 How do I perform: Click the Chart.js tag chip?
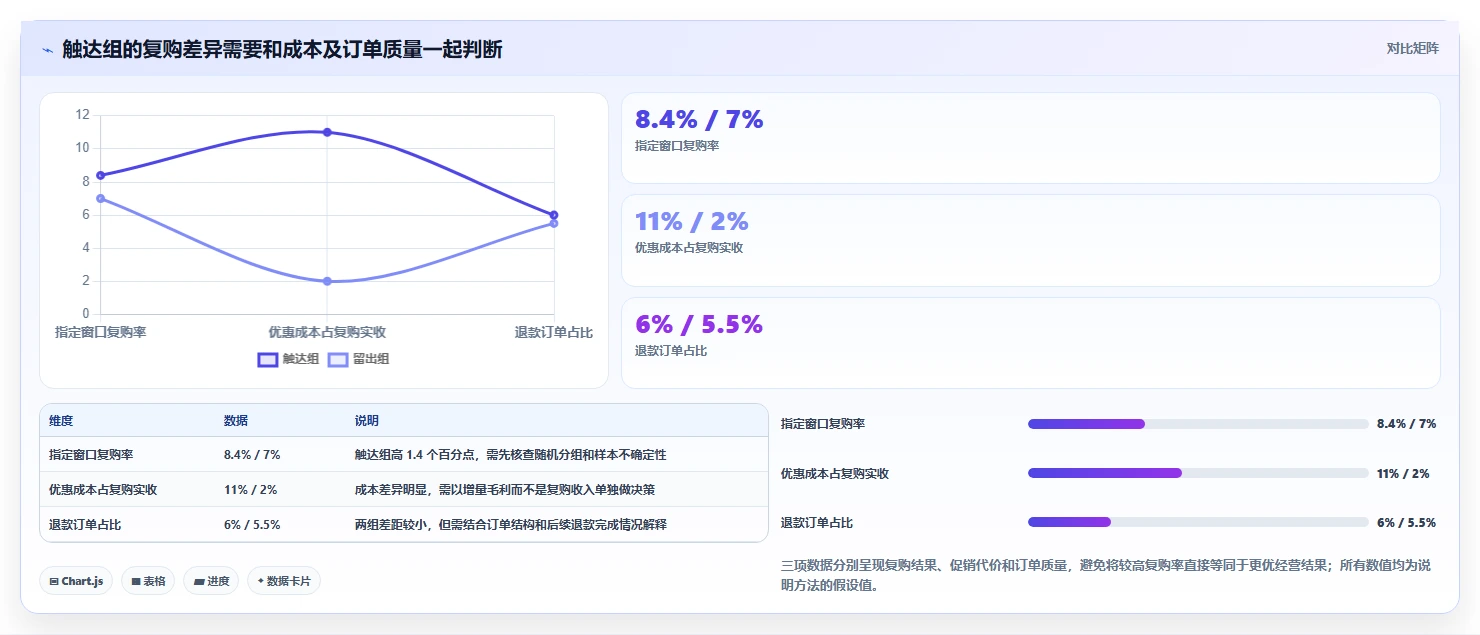point(76,581)
